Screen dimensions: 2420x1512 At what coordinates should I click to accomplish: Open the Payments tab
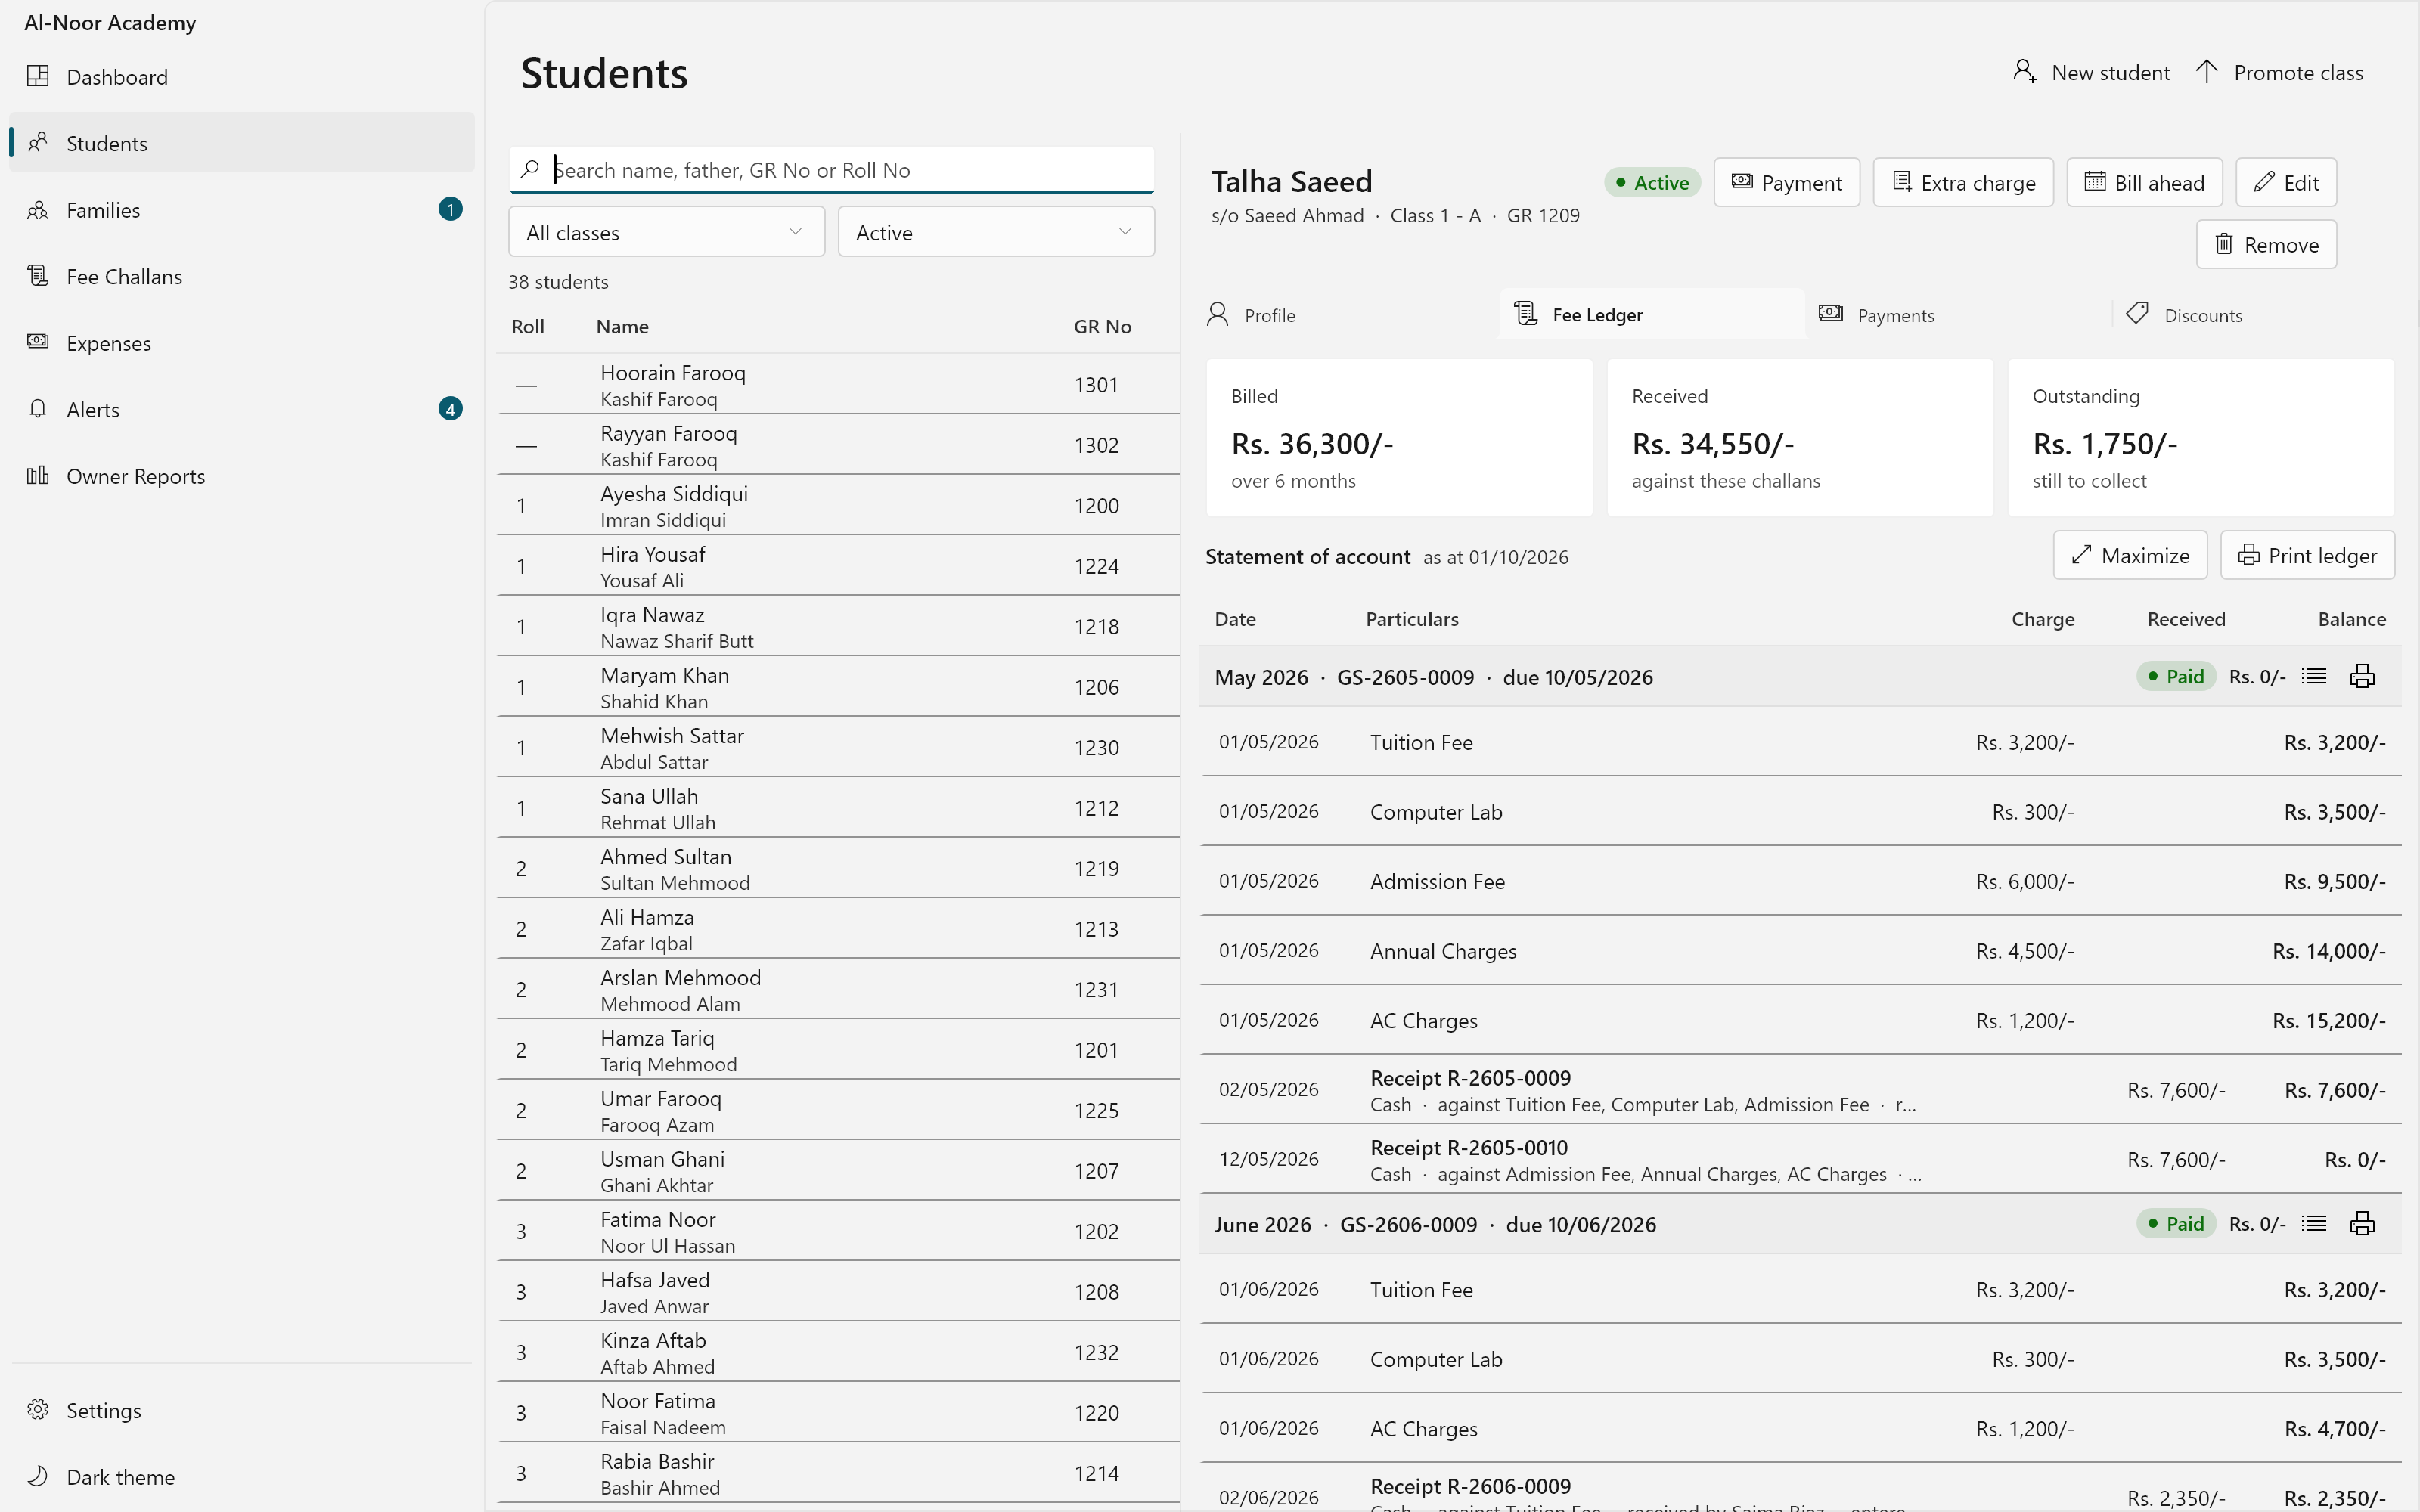(x=1959, y=315)
